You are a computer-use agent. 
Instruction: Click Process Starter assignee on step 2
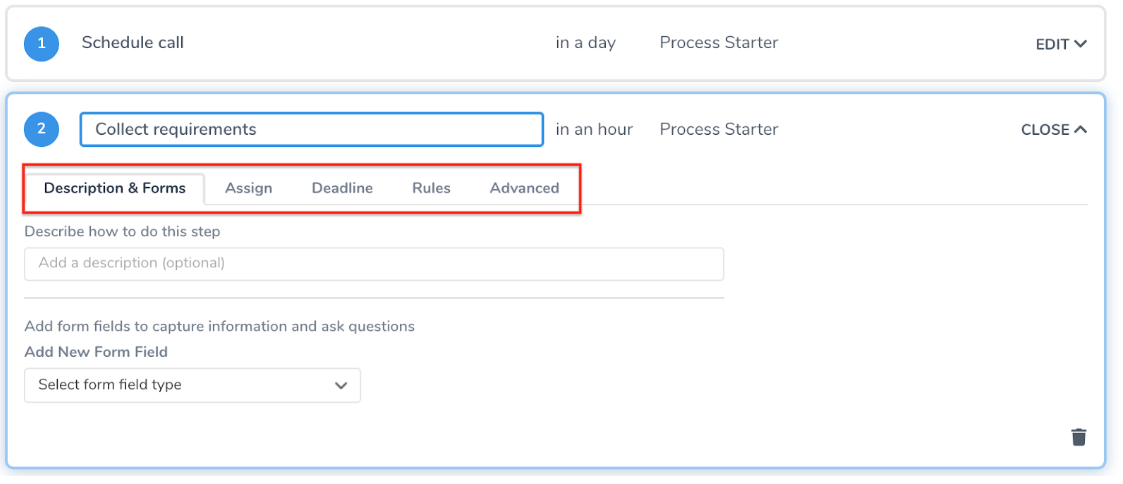tap(718, 130)
